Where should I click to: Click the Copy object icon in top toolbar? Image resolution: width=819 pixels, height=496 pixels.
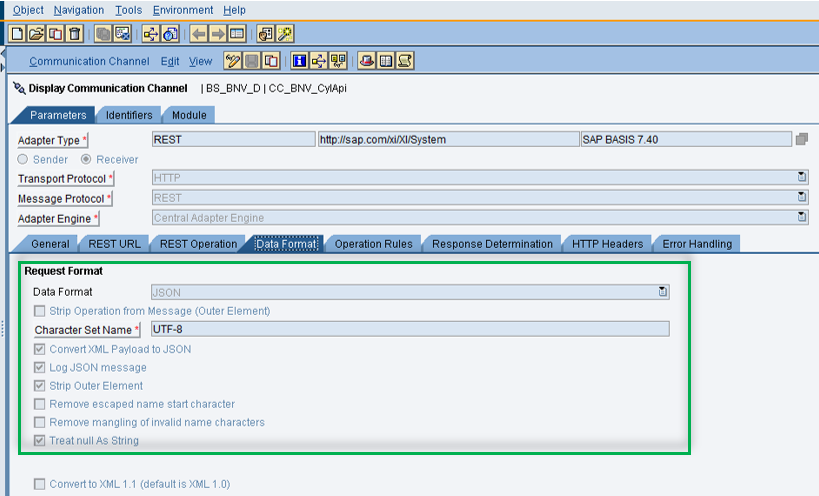[x=55, y=34]
